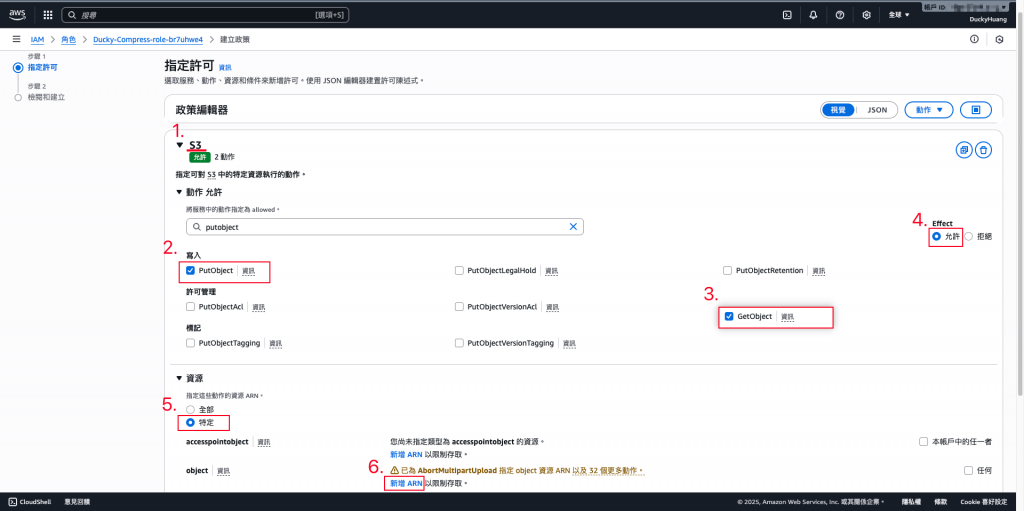Open 資訊 link next to PutObjectRetention

pos(821,271)
